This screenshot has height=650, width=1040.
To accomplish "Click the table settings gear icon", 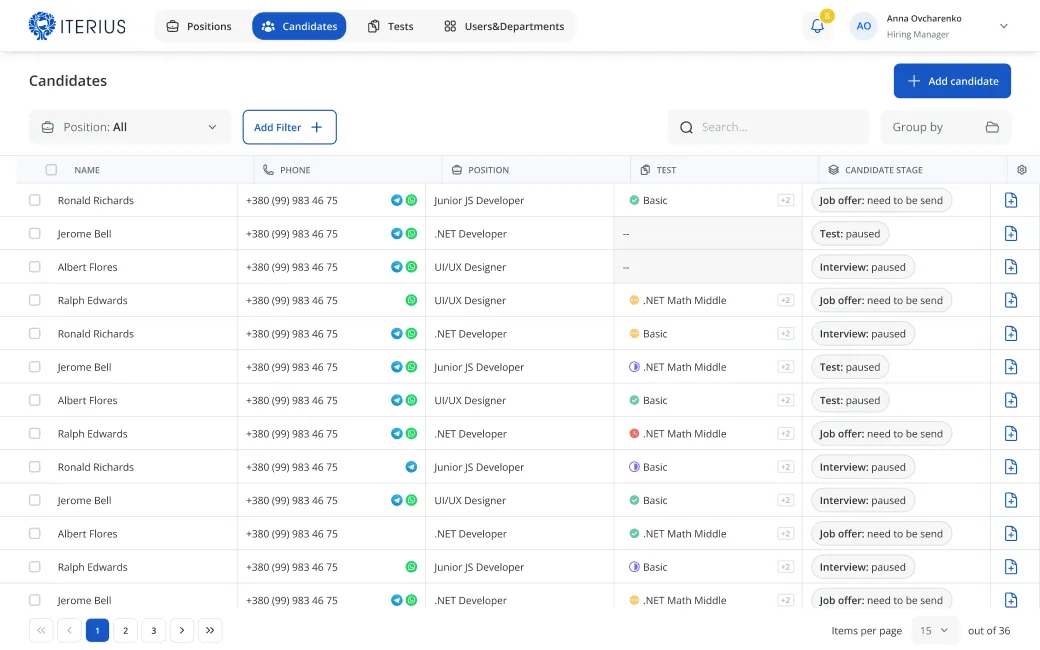I will click(x=1022, y=170).
